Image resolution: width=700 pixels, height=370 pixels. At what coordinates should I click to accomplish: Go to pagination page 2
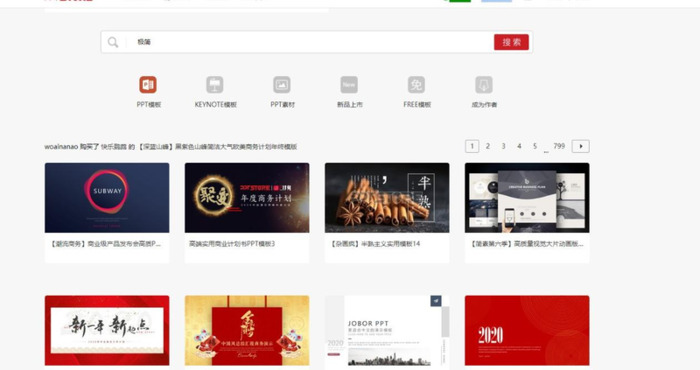pyautogui.click(x=488, y=146)
